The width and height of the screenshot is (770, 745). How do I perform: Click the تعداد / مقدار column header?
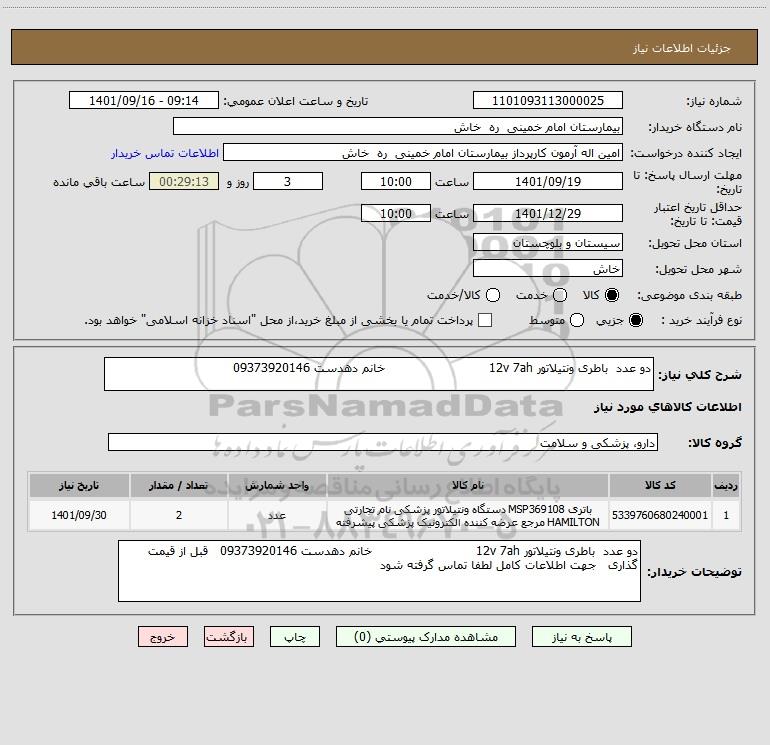tap(179, 485)
